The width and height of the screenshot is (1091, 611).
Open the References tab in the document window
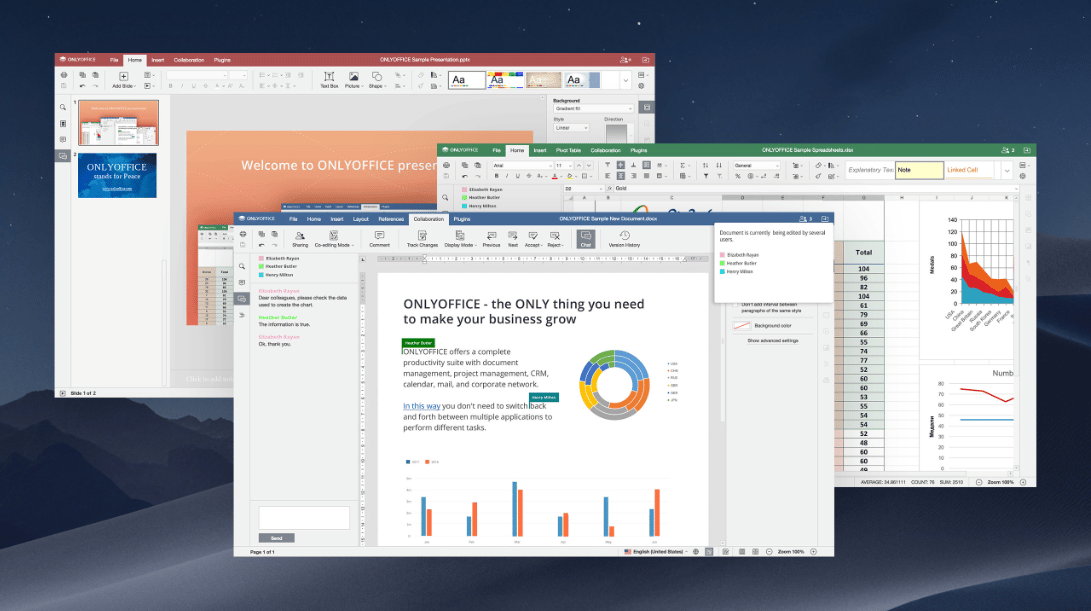pos(391,219)
